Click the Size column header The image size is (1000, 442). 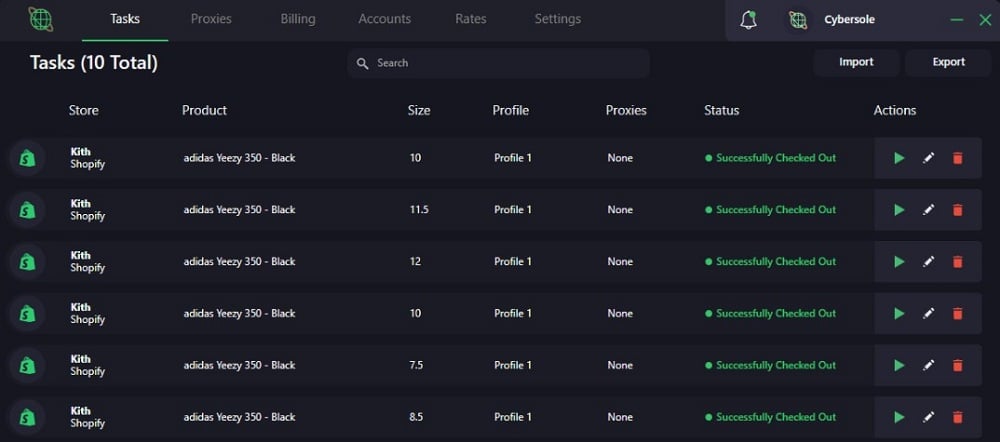coord(419,110)
